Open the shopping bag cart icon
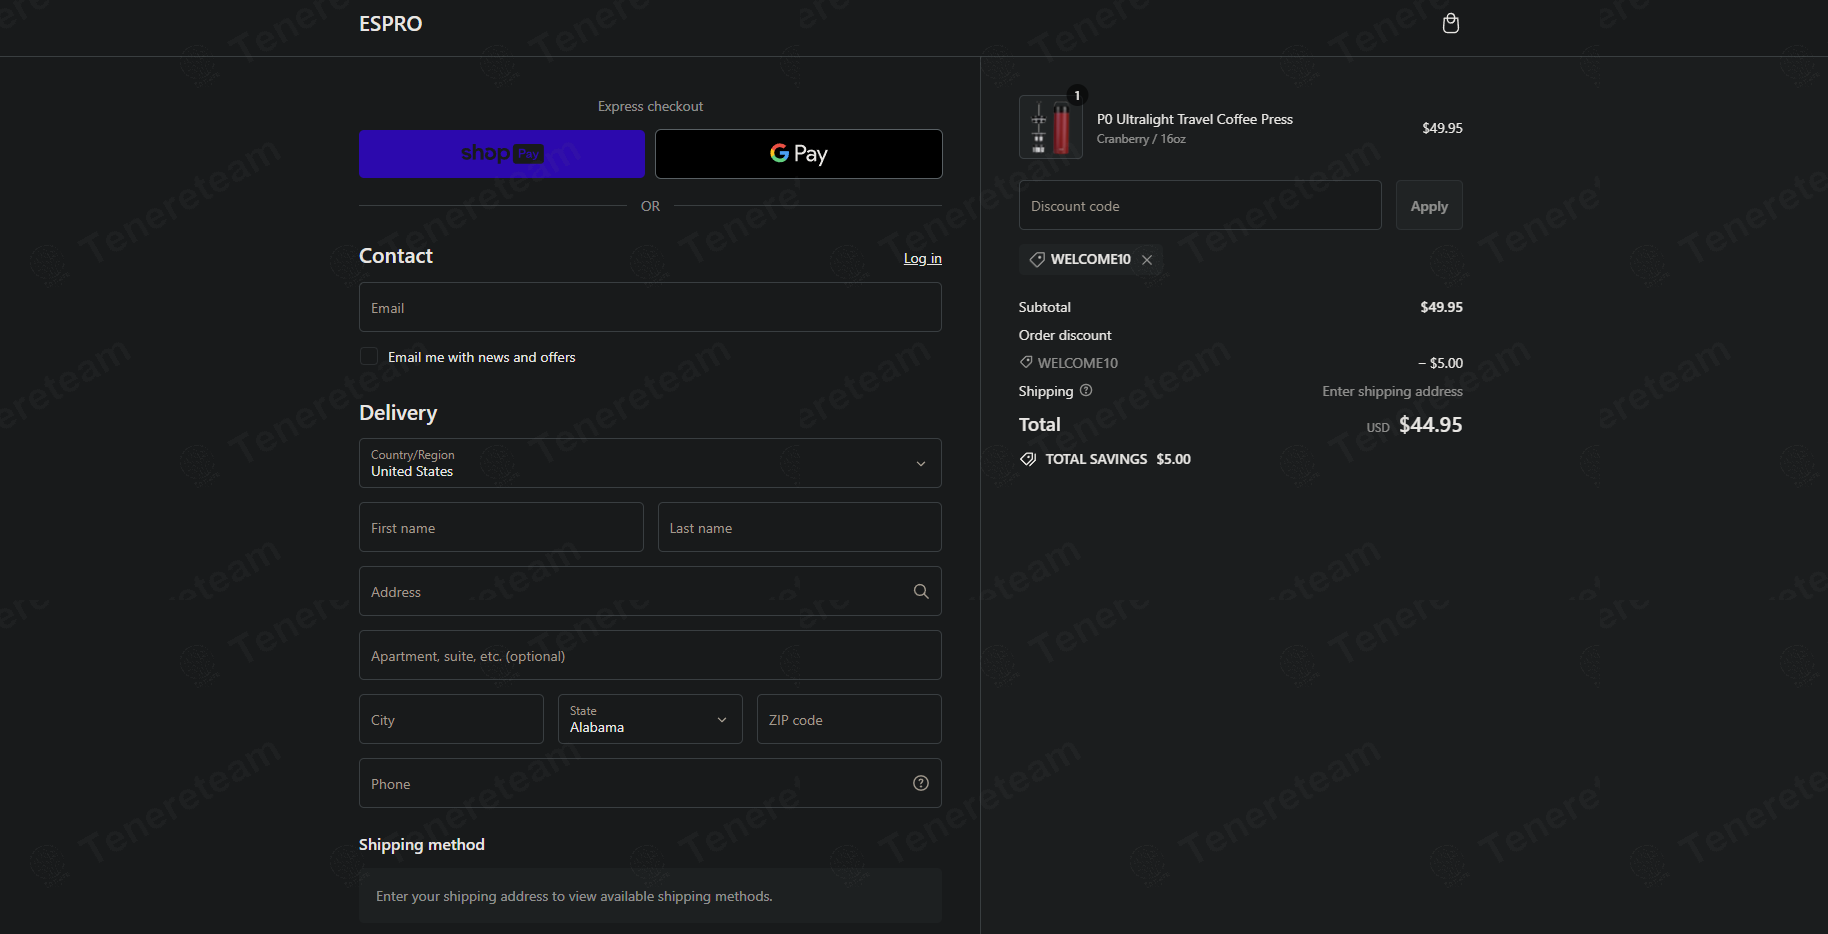This screenshot has width=1828, height=934. tap(1450, 23)
